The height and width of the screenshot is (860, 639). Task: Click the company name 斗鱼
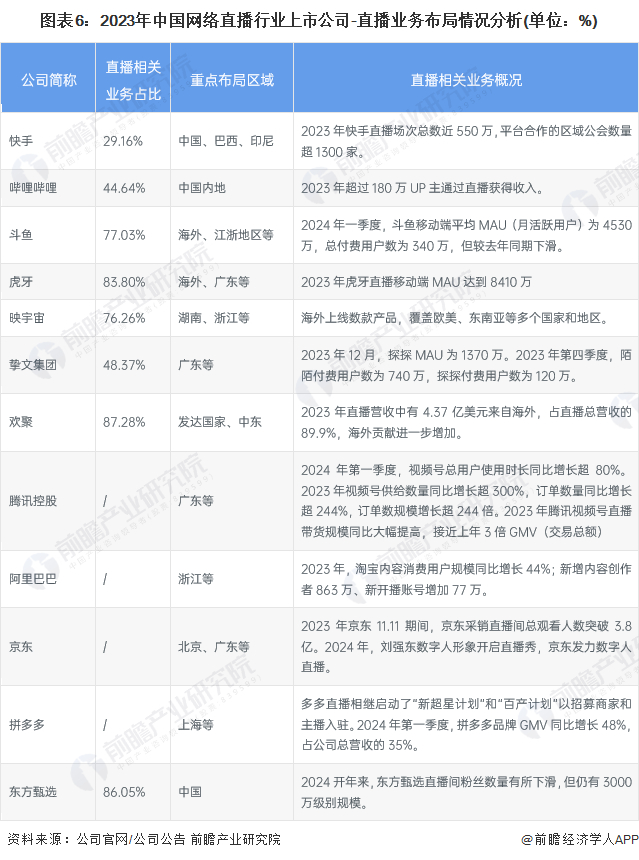pyautogui.click(x=21, y=235)
